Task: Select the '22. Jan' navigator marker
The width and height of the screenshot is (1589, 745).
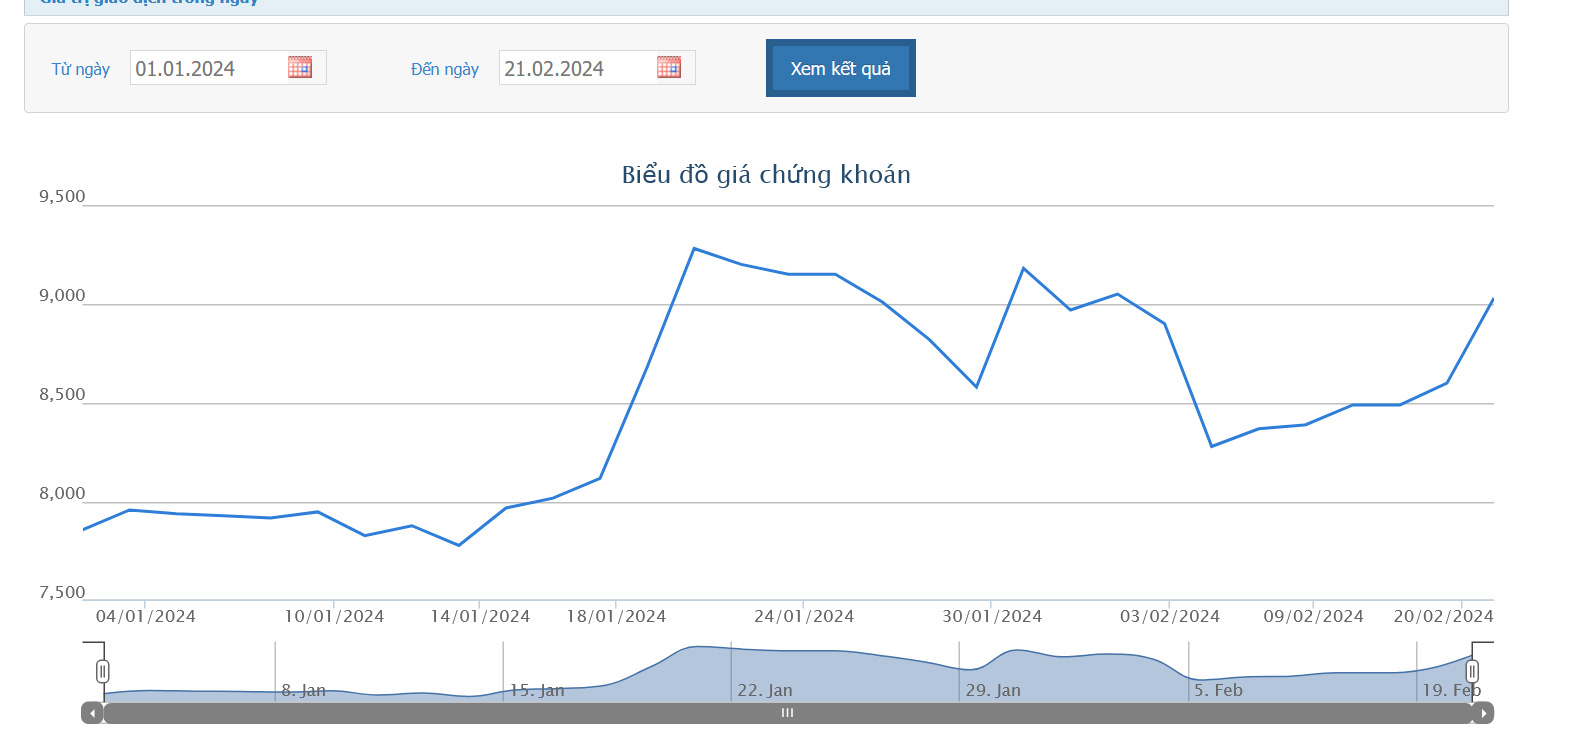Action: coord(765,690)
